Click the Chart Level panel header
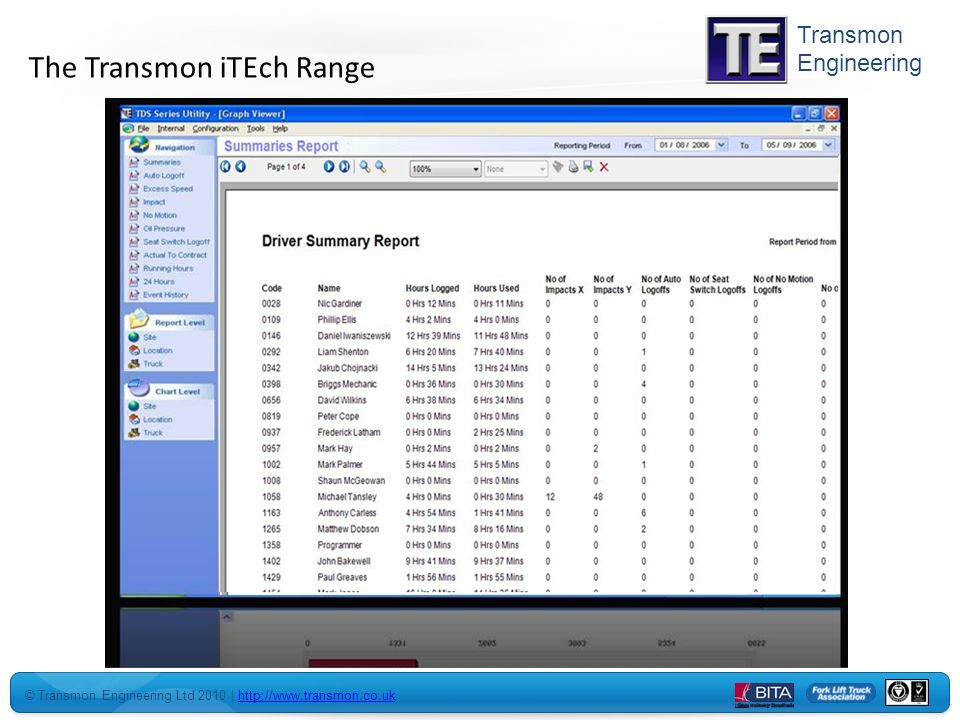Image resolution: width=960 pixels, height=720 pixels. point(170,391)
